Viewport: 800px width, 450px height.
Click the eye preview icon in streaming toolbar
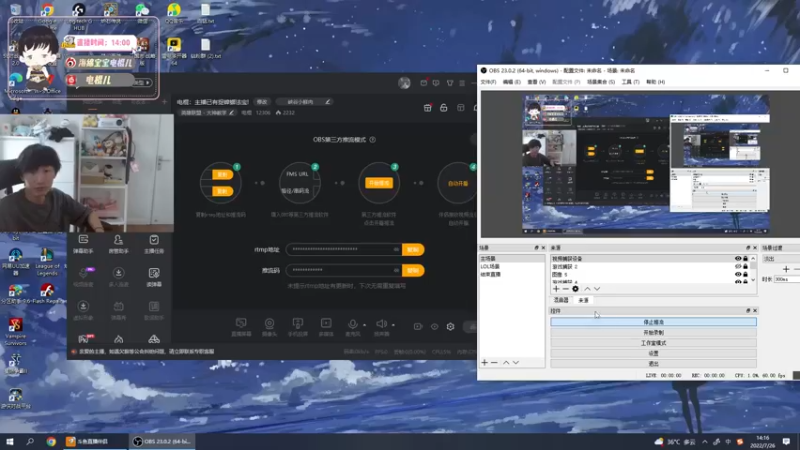(434, 327)
